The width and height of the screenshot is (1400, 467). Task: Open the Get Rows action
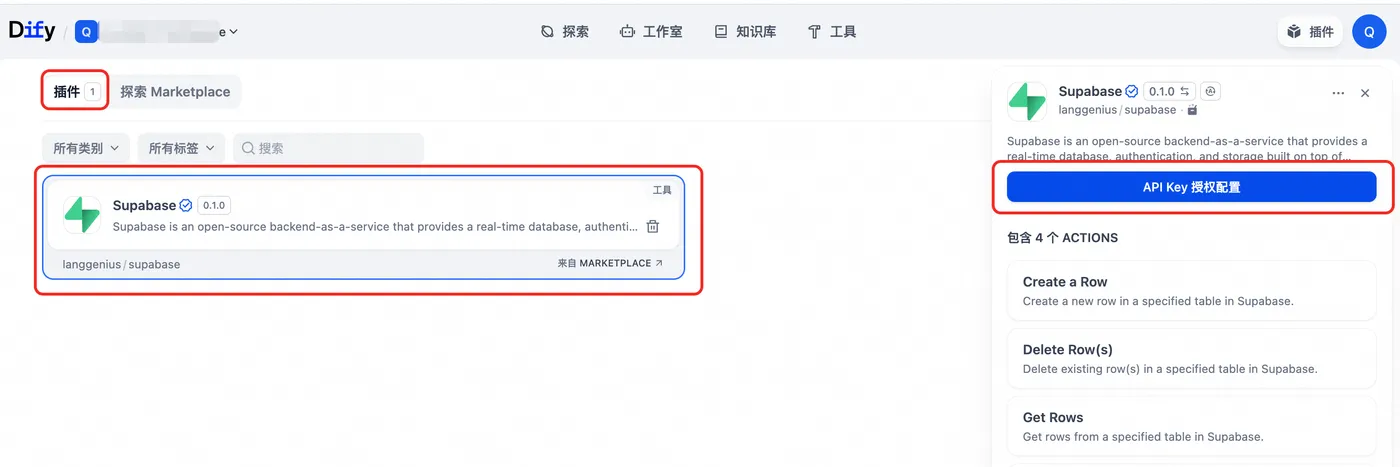1192,427
